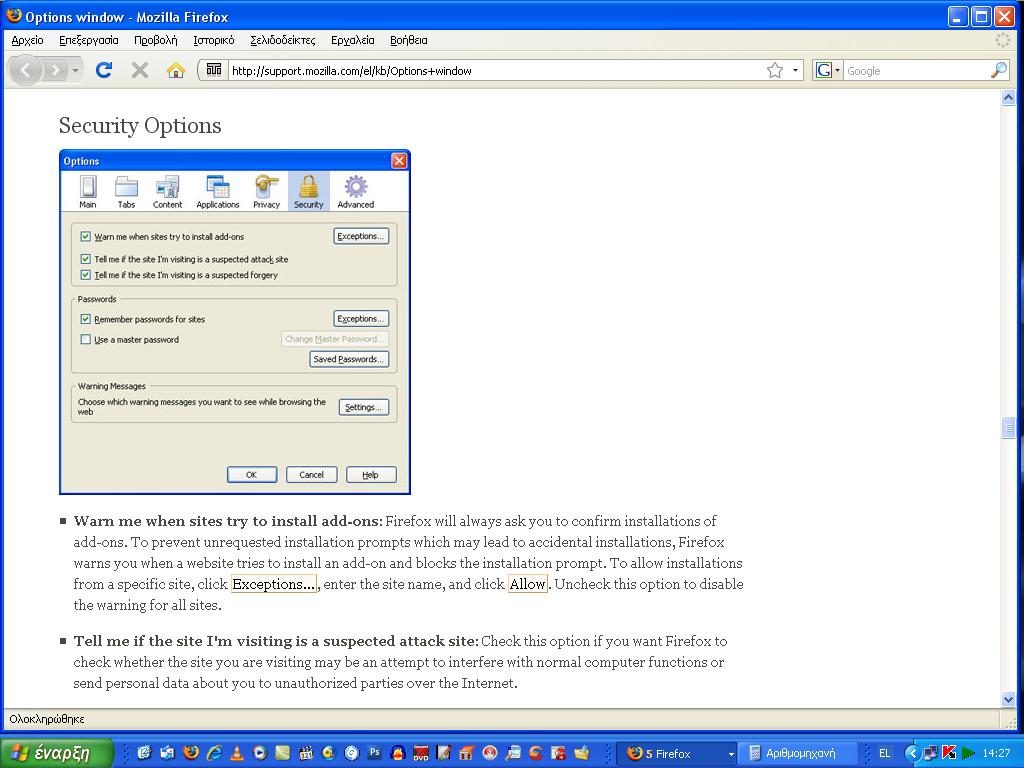Open the Εργαλεία menu

point(353,40)
